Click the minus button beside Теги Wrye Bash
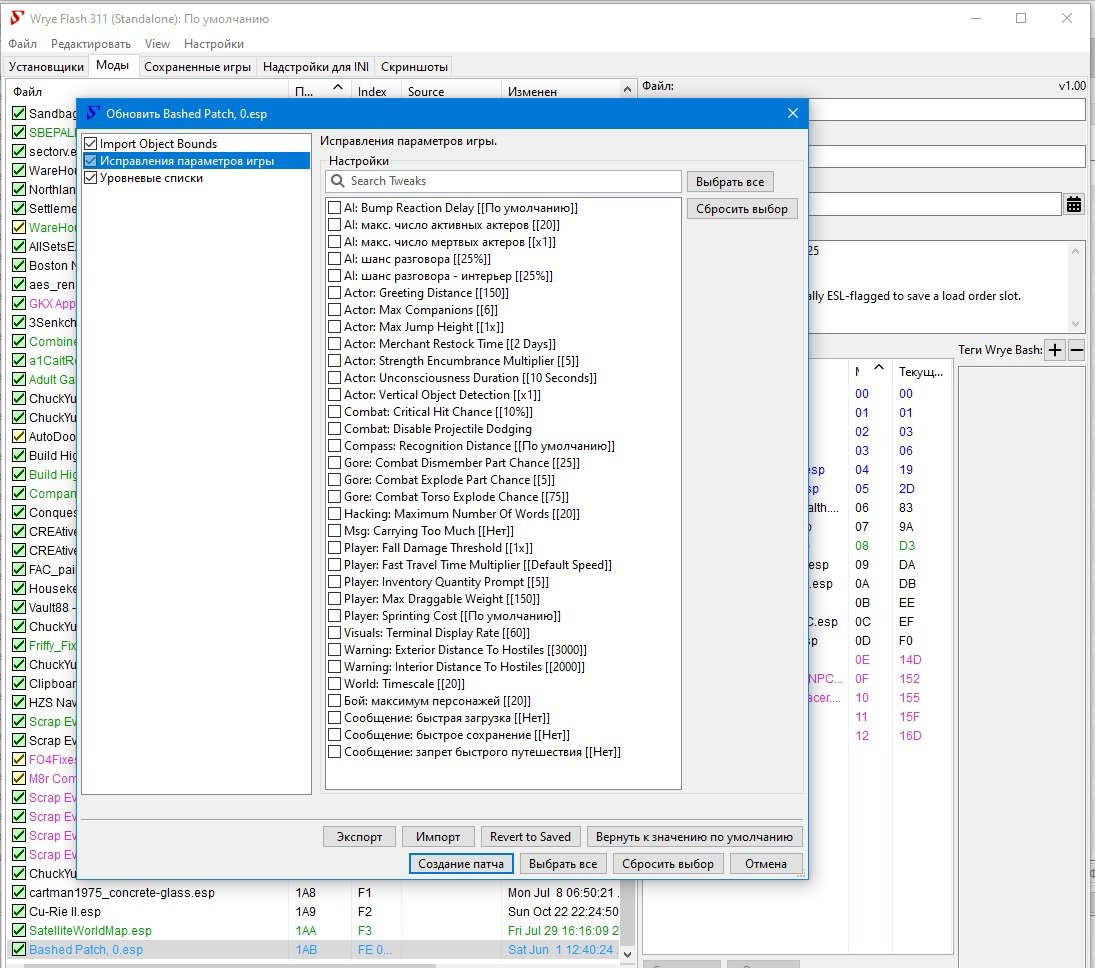 pyautogui.click(x=1077, y=349)
